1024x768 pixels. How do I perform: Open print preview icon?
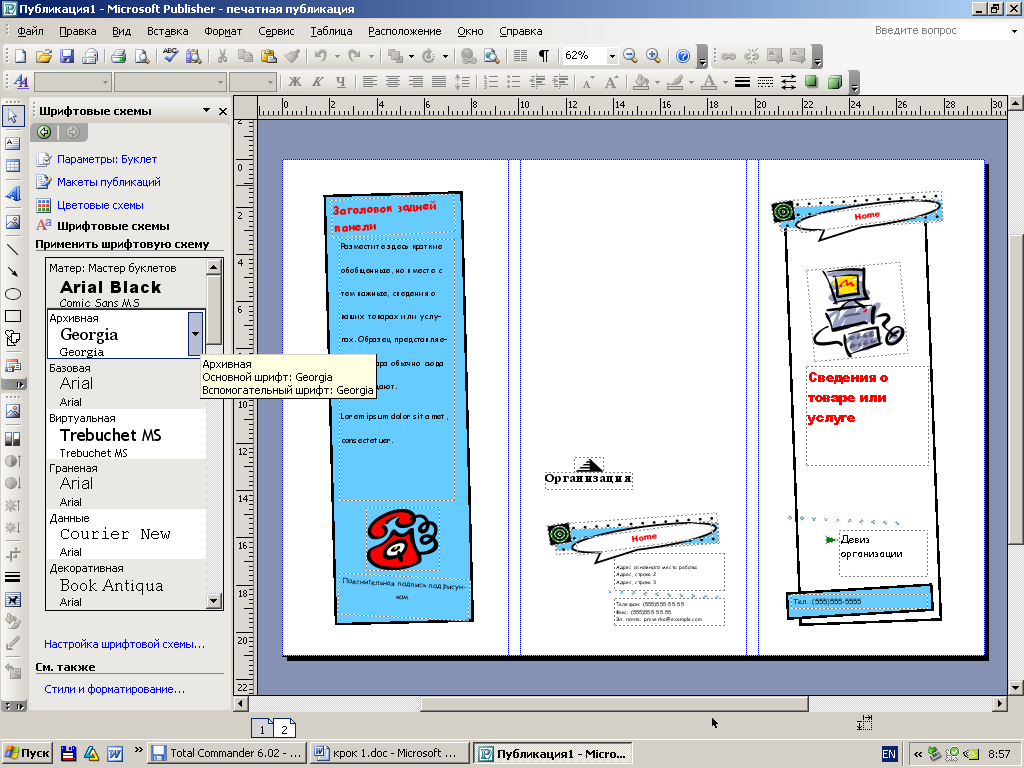142,56
